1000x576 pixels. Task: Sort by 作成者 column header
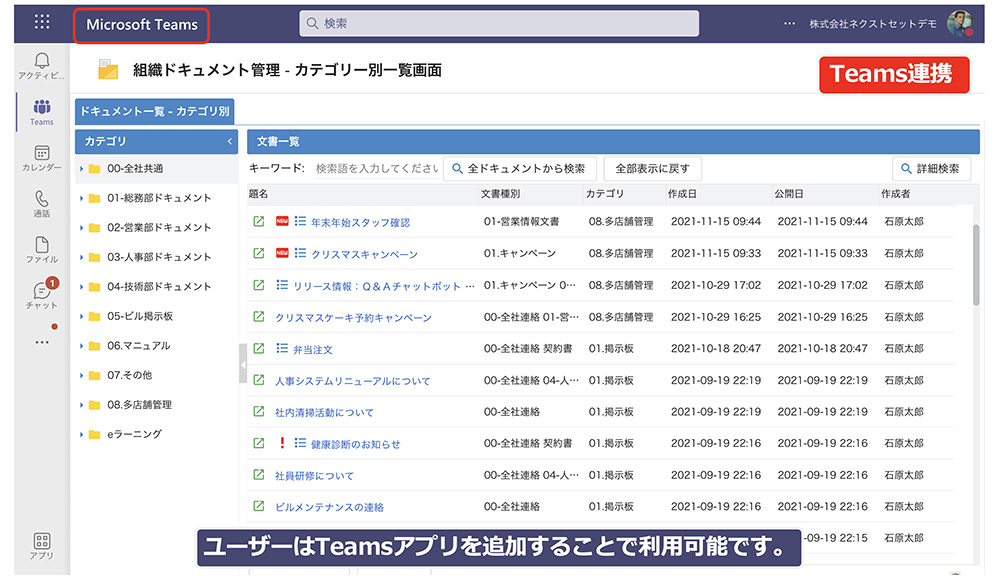pos(895,194)
